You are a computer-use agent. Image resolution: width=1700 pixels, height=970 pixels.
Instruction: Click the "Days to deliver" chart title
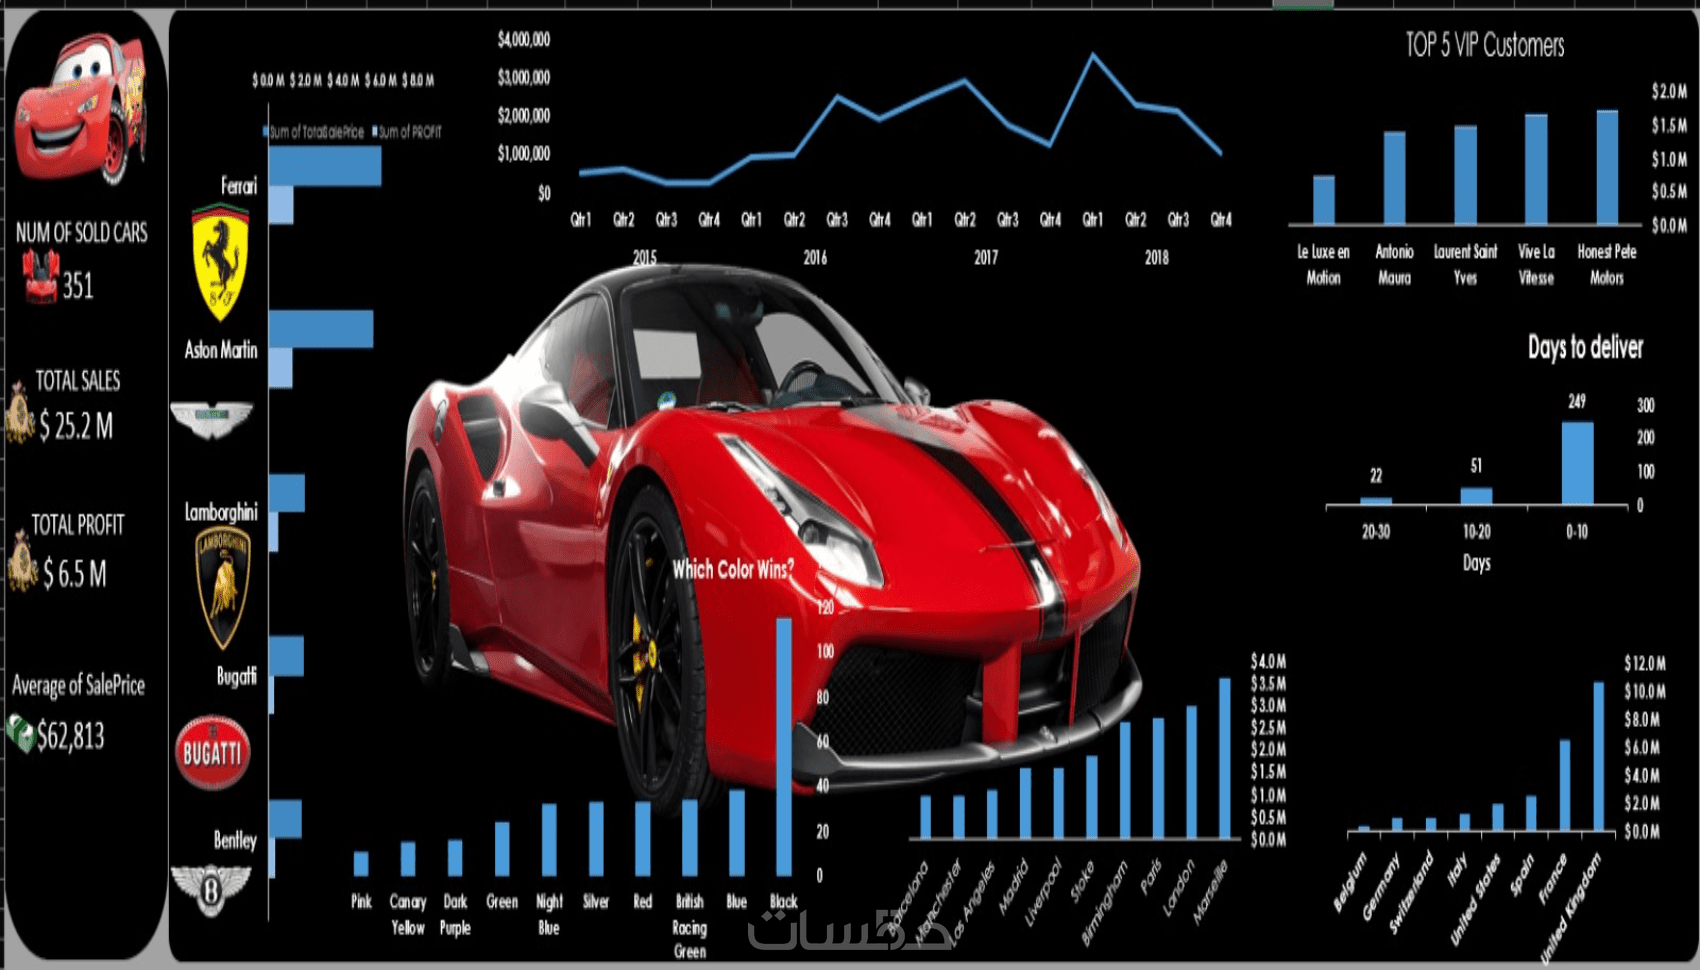click(1585, 347)
